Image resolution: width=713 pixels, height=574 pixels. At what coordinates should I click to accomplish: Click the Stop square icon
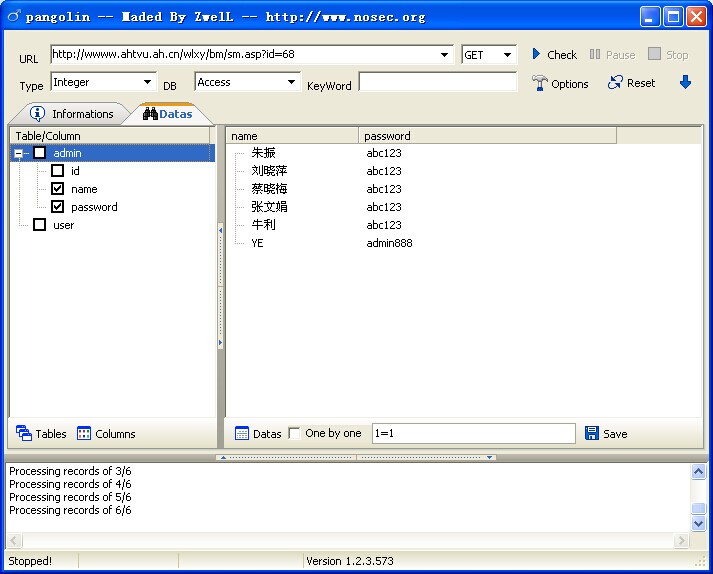pyautogui.click(x=654, y=54)
